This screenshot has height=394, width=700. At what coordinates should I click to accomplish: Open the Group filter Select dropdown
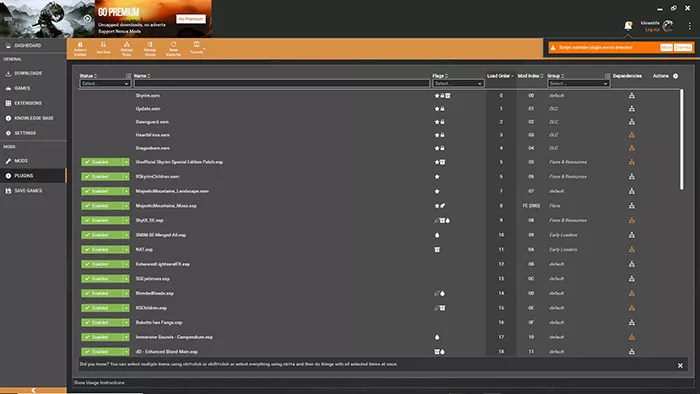(578, 83)
